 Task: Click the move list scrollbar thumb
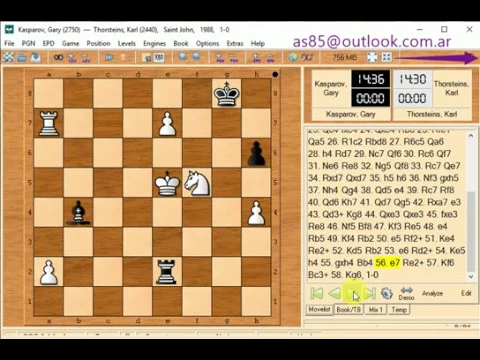click(471, 232)
